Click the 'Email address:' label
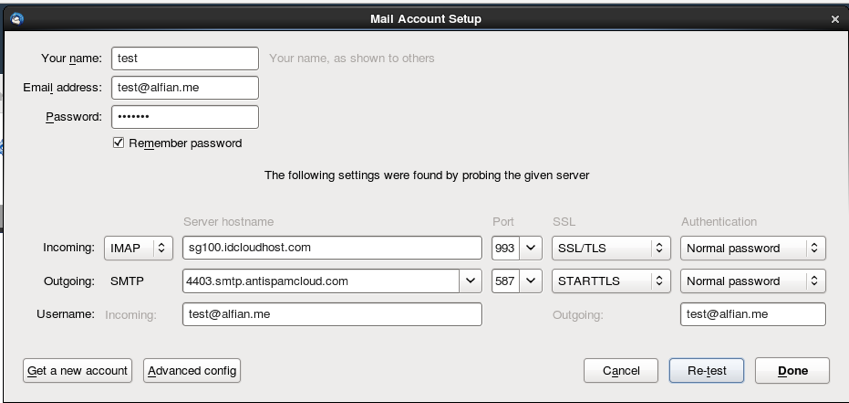Viewport: 849px width, 403px height. 62,87
